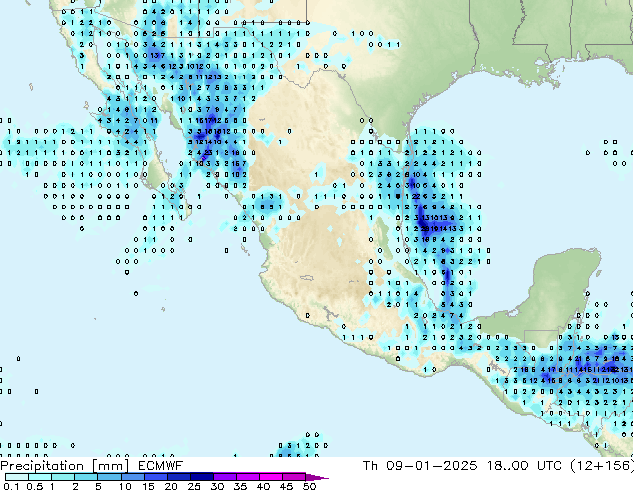Image resolution: width=634 pixels, height=490 pixels.
Task: Click the "Precipitation [mm]" legend title
Action: click(x=60, y=465)
